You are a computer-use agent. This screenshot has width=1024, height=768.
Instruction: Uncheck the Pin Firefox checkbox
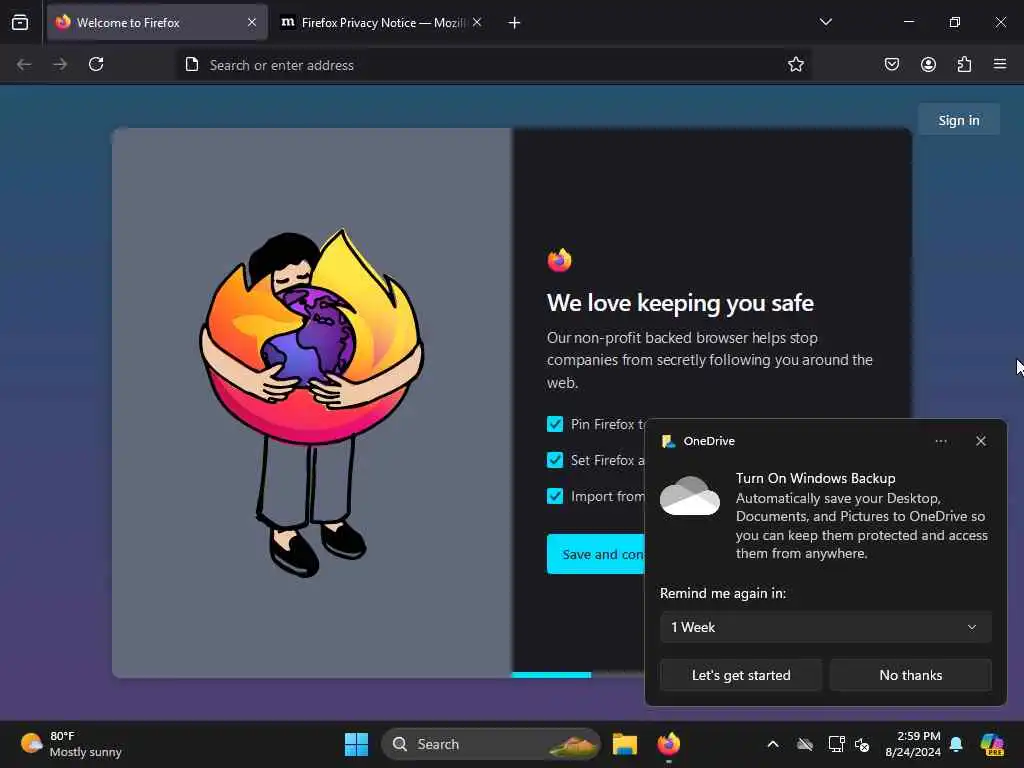(555, 424)
